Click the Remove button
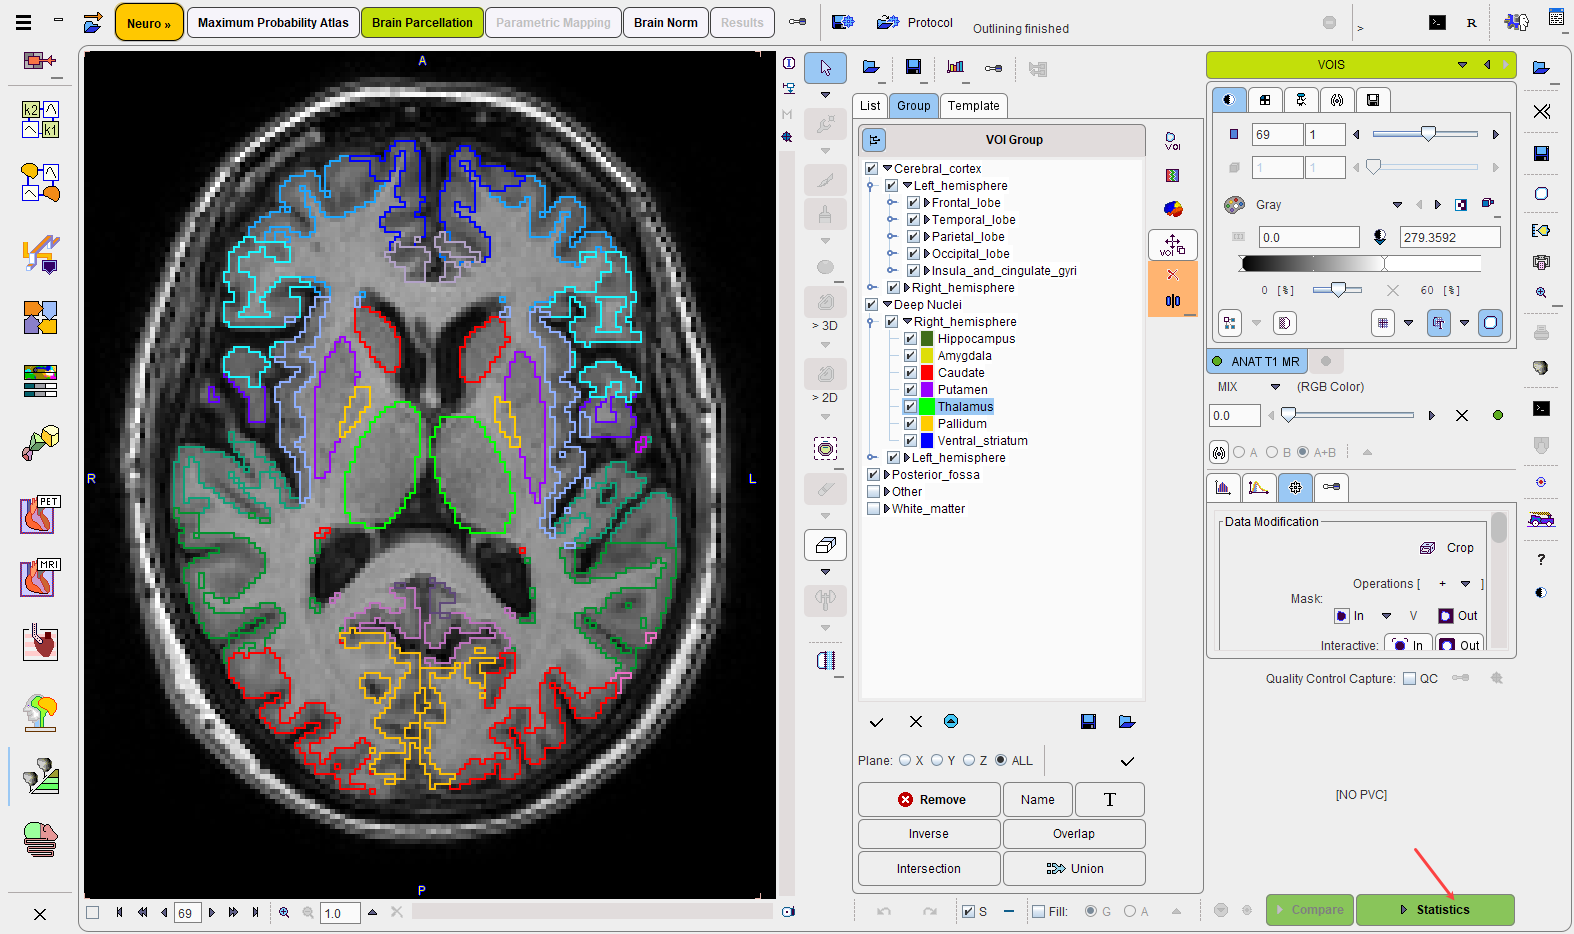 point(929,799)
